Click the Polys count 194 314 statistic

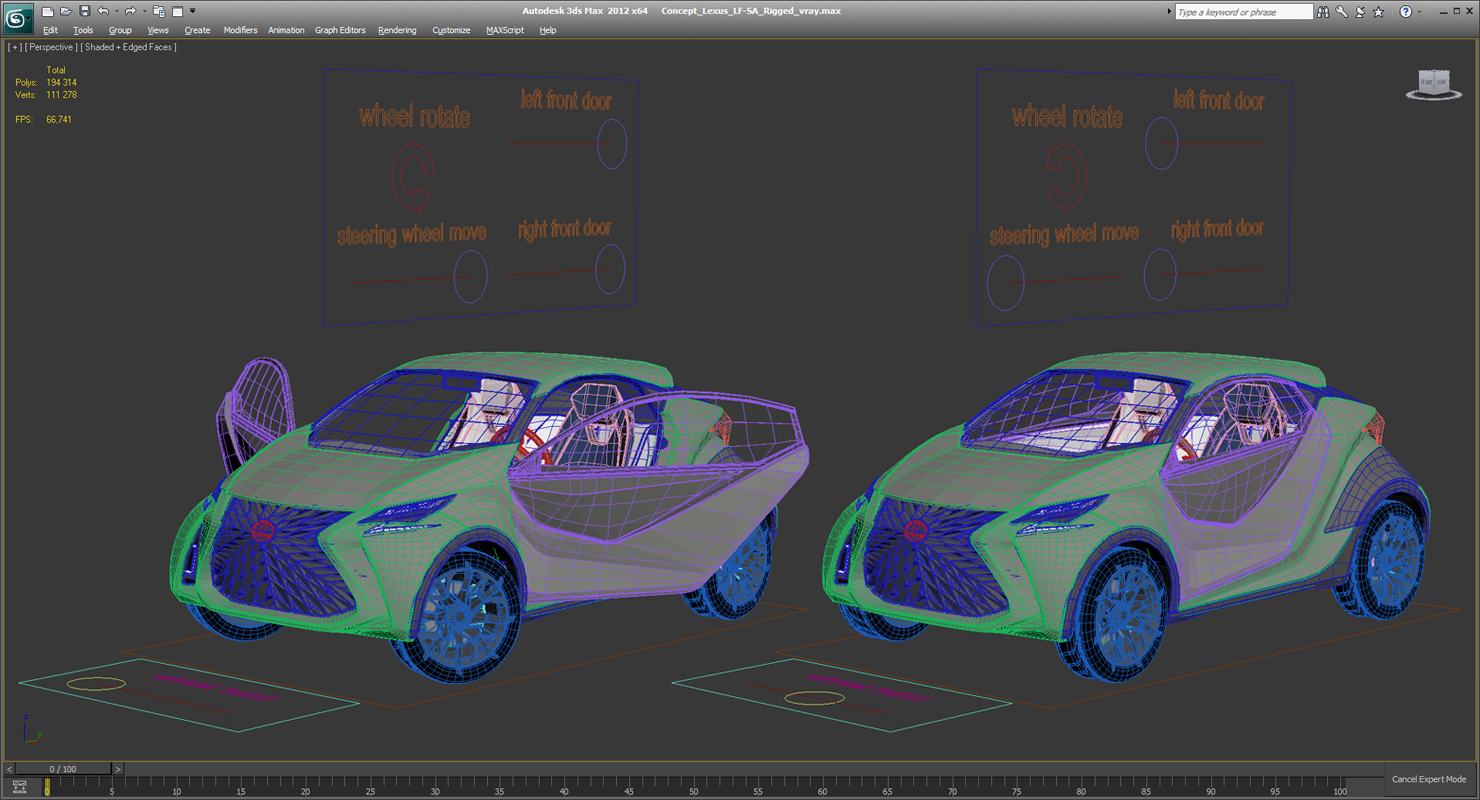61,82
